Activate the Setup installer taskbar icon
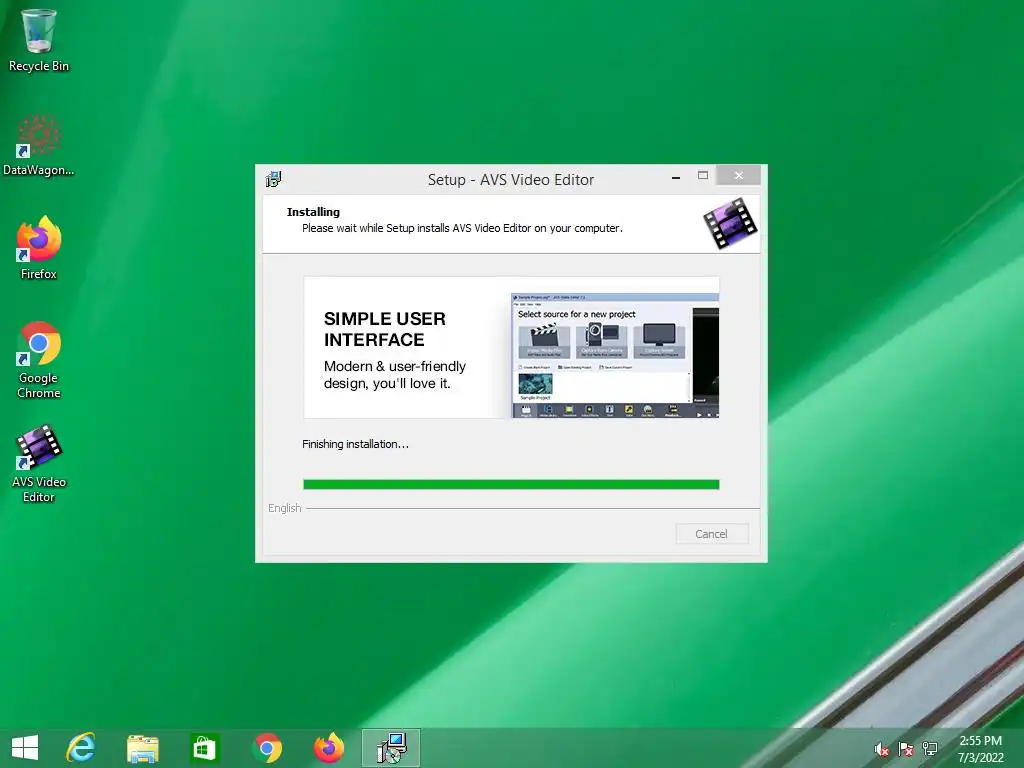Screen dimensions: 1024x768 pyautogui.click(x=391, y=748)
